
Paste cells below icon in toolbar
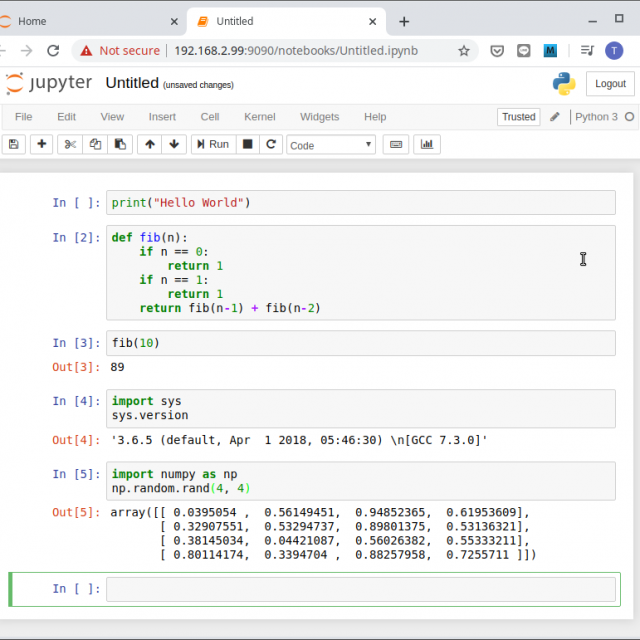tap(120, 144)
